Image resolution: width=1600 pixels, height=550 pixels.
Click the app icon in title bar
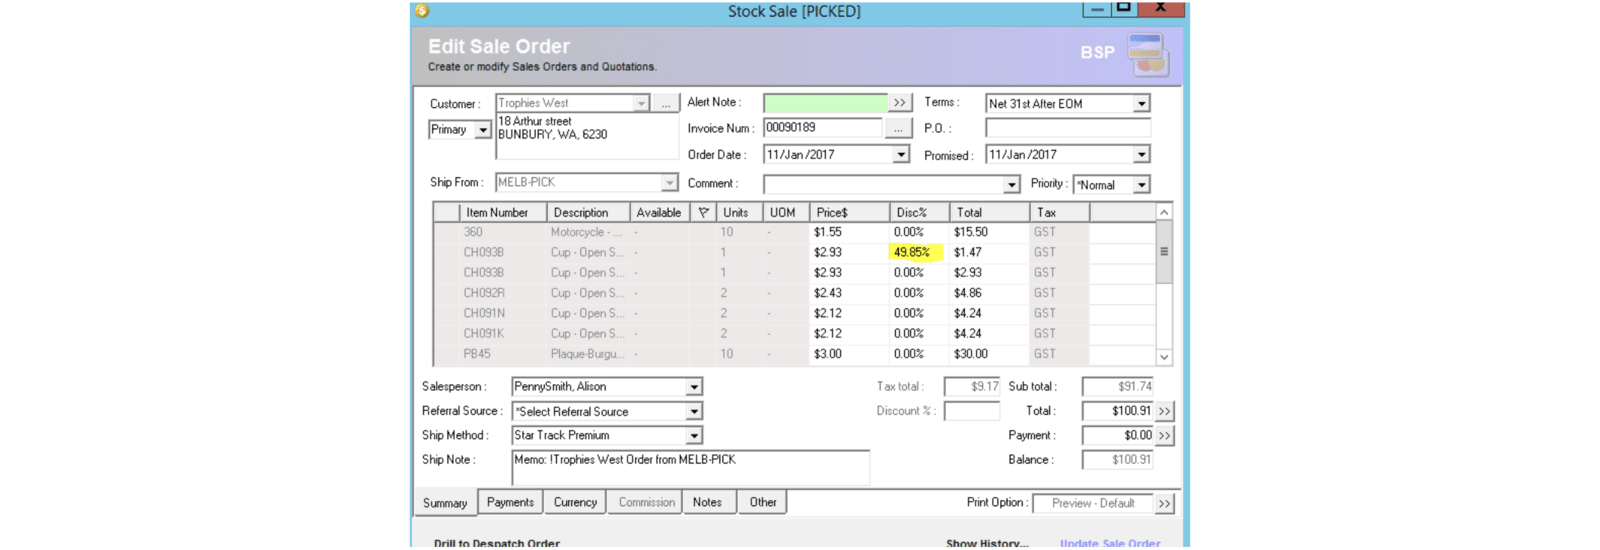[x=422, y=11]
